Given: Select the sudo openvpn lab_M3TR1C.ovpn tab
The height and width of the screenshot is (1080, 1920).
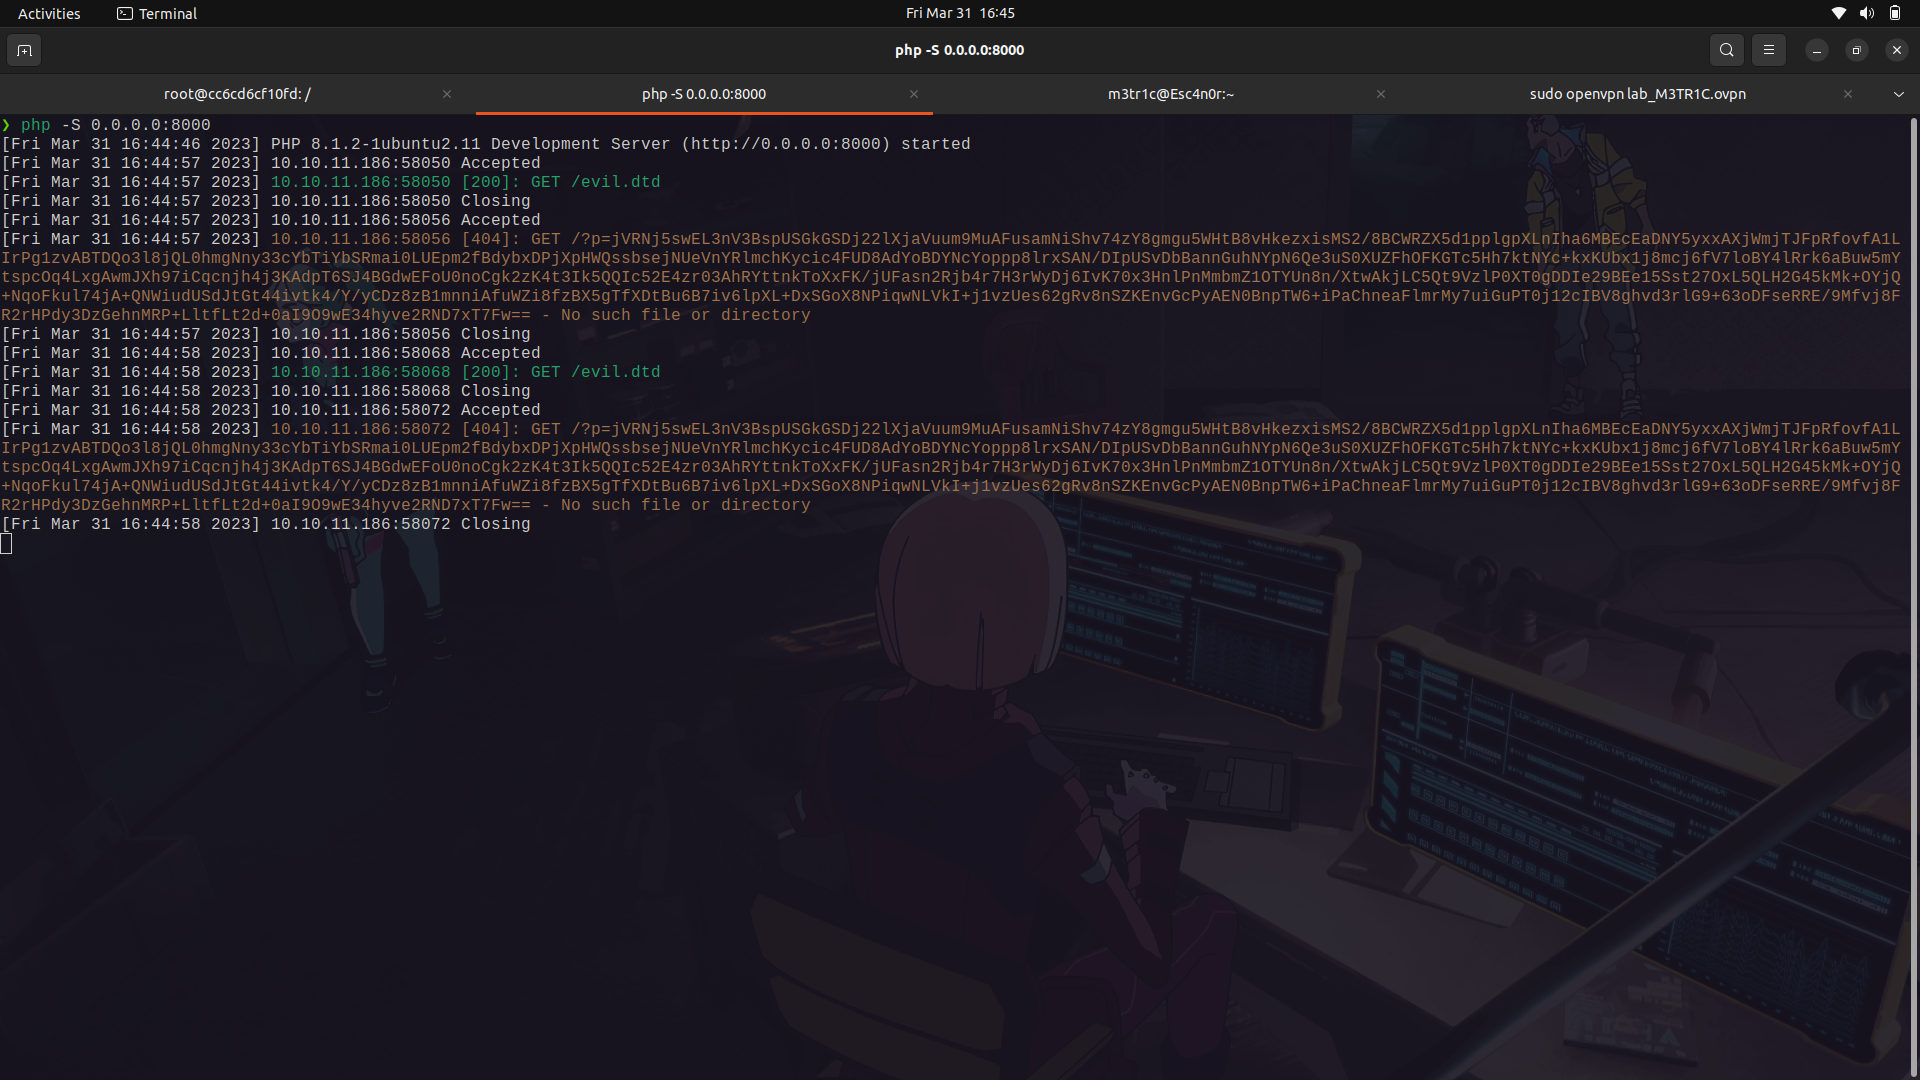Looking at the screenshot, I should [1637, 94].
